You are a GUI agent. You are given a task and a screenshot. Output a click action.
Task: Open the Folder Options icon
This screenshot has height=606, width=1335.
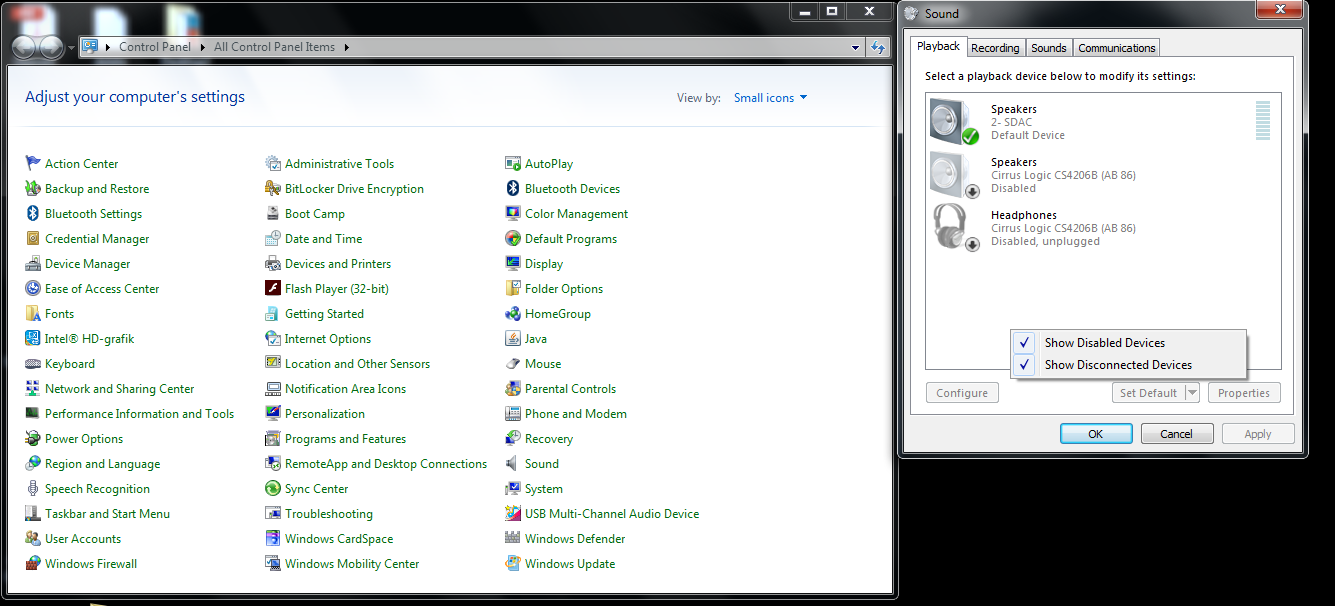pyautogui.click(x=513, y=289)
